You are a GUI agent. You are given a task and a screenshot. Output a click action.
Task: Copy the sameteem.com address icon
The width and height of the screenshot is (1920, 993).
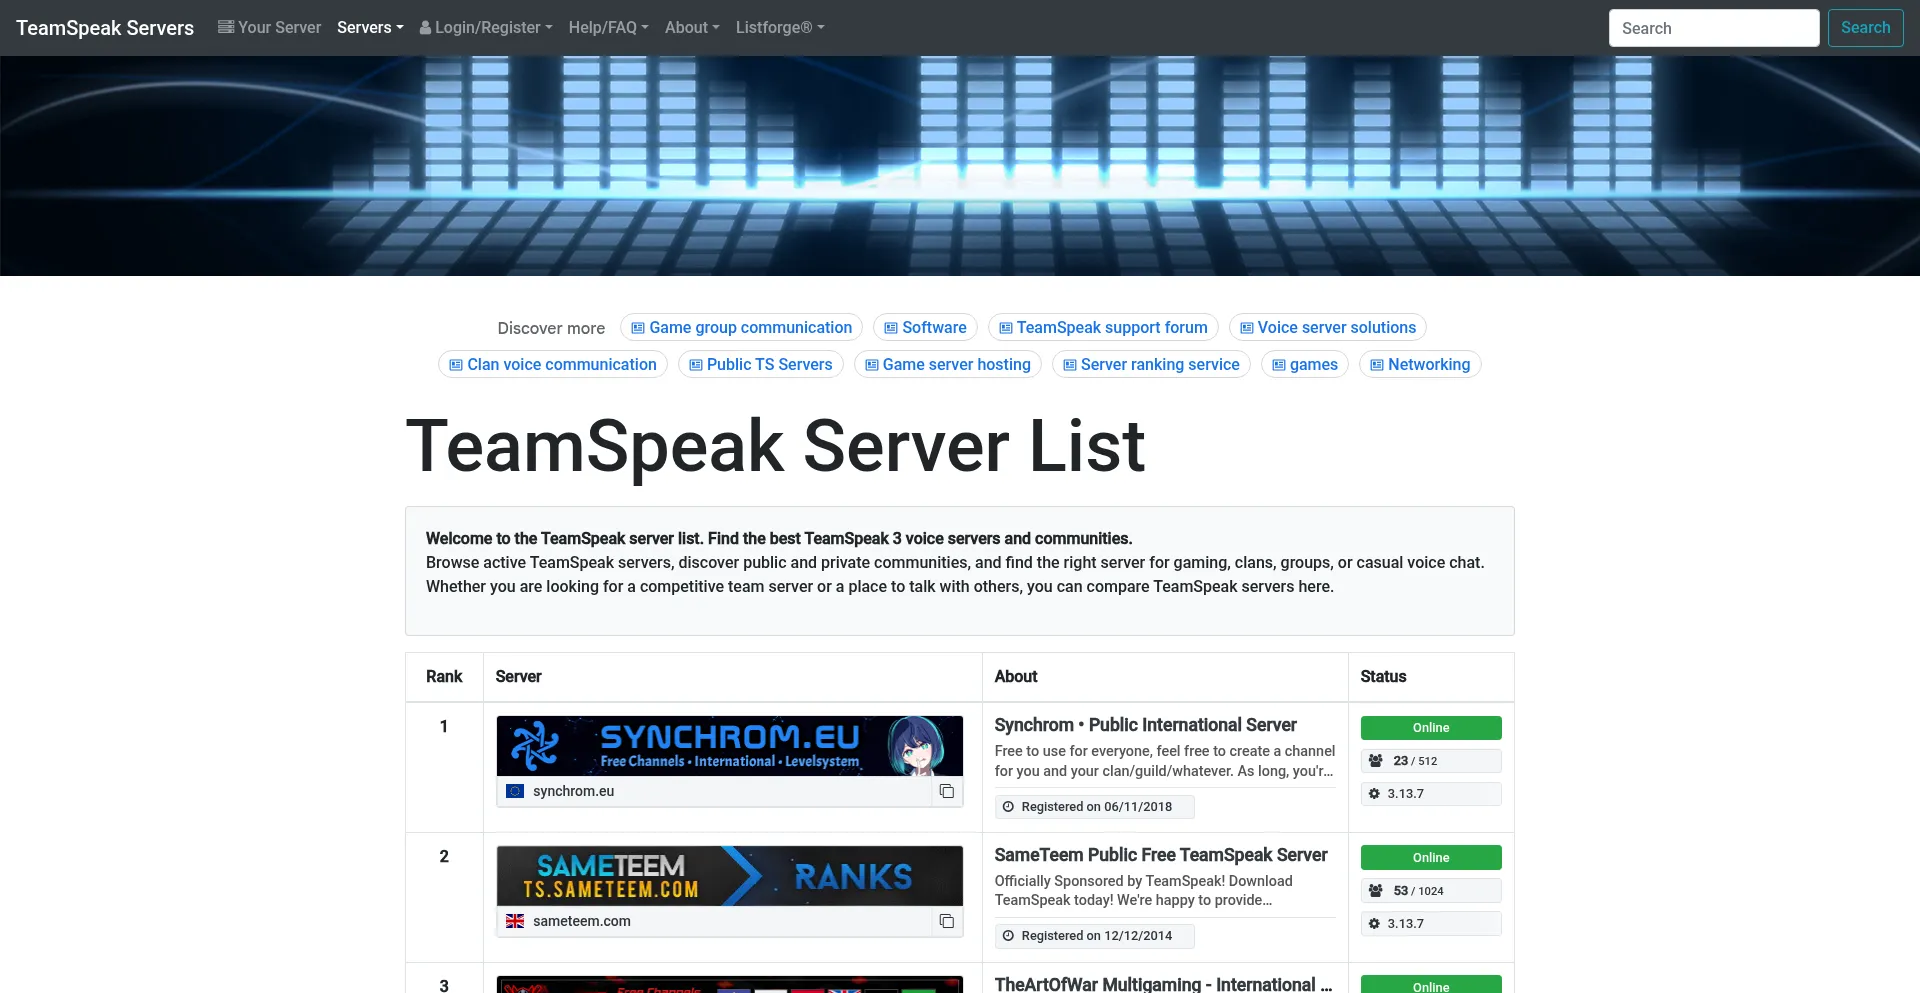tap(946, 921)
